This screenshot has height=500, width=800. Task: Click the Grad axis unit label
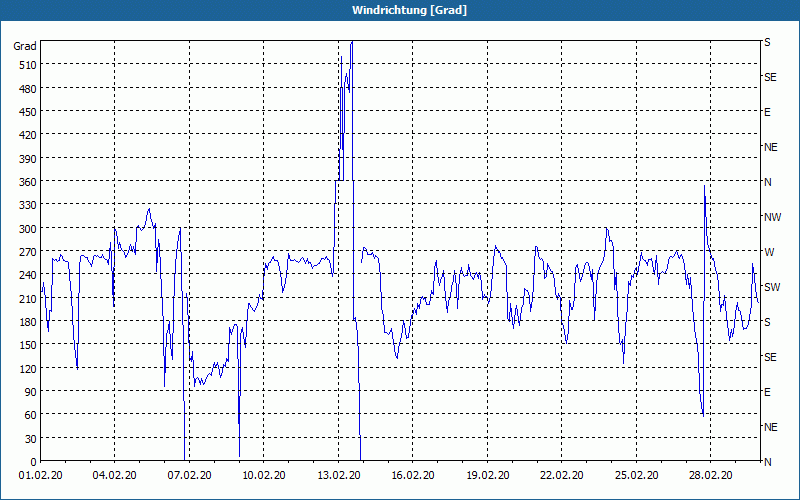pos(25,46)
